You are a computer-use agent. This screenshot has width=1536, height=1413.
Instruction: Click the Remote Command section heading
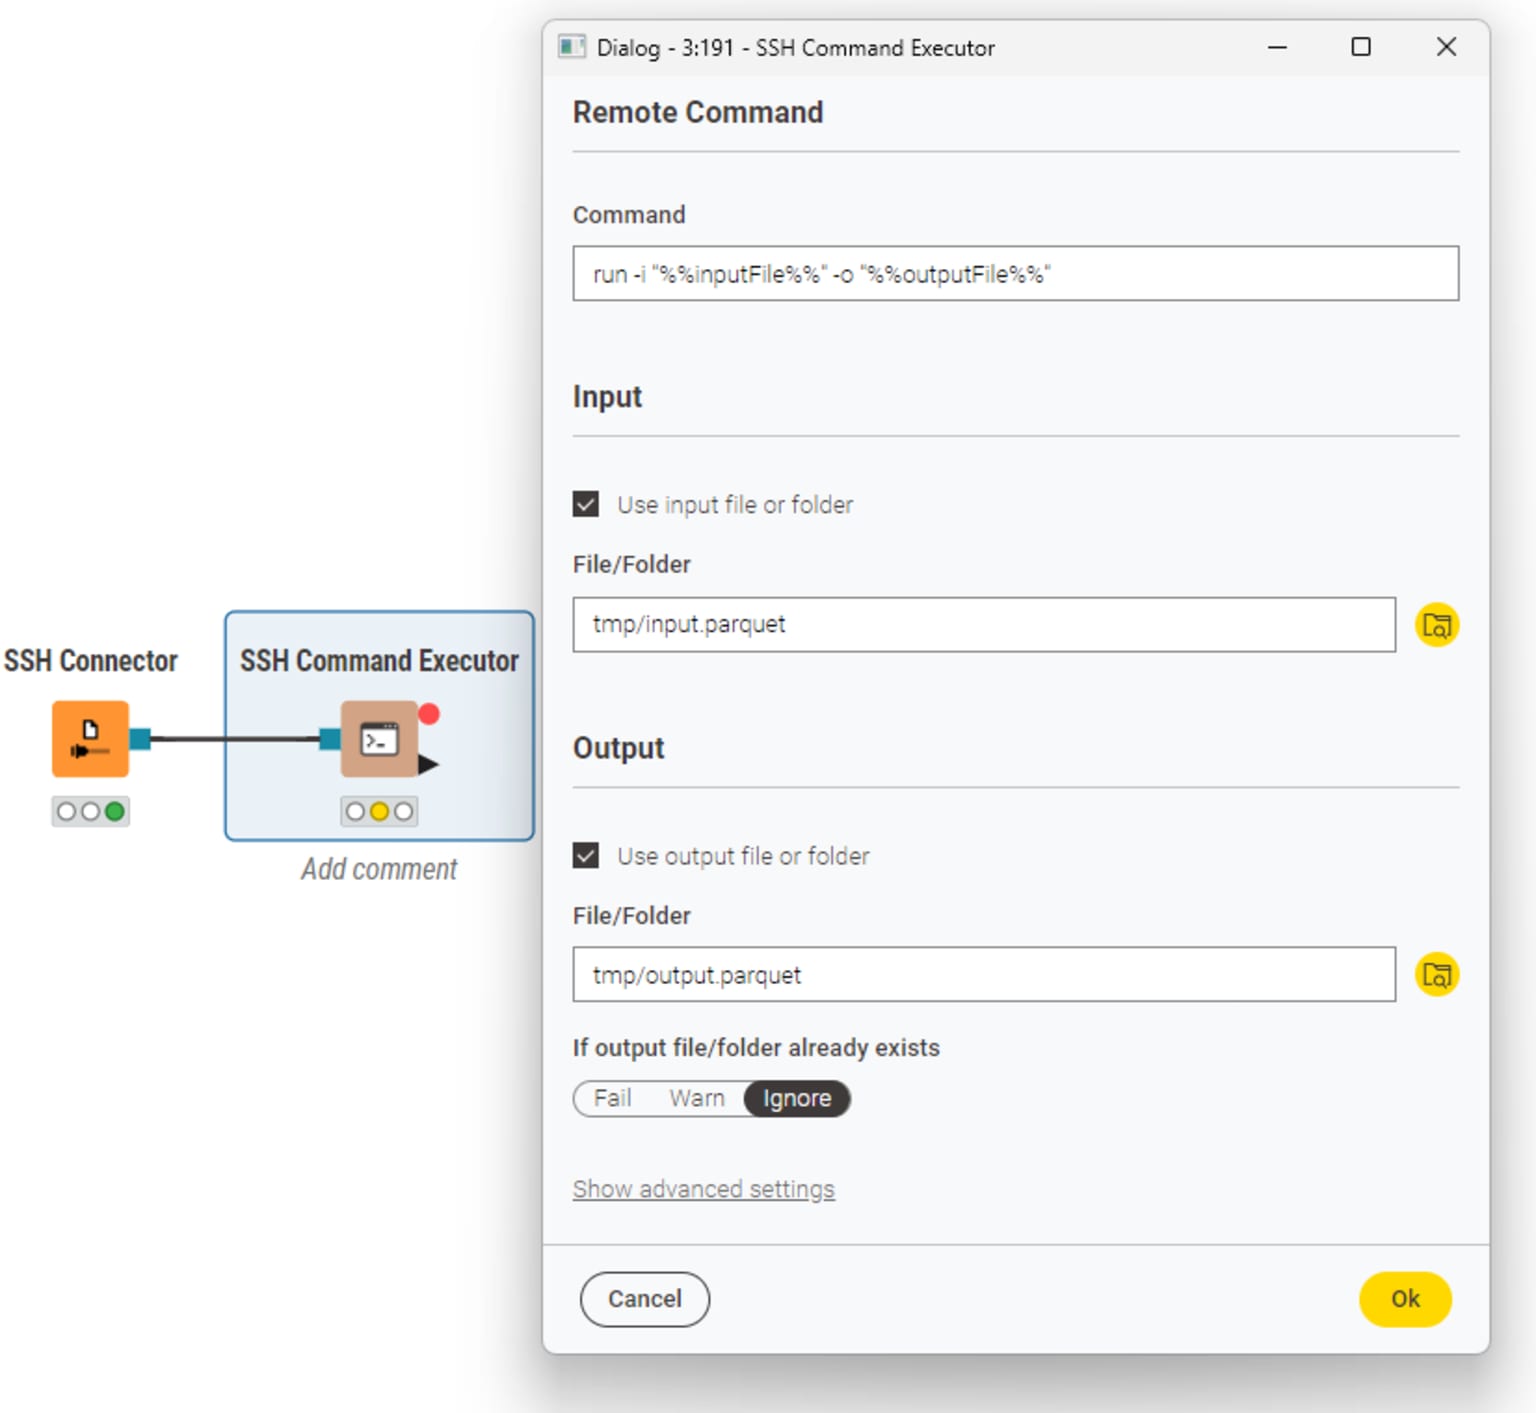[698, 112]
